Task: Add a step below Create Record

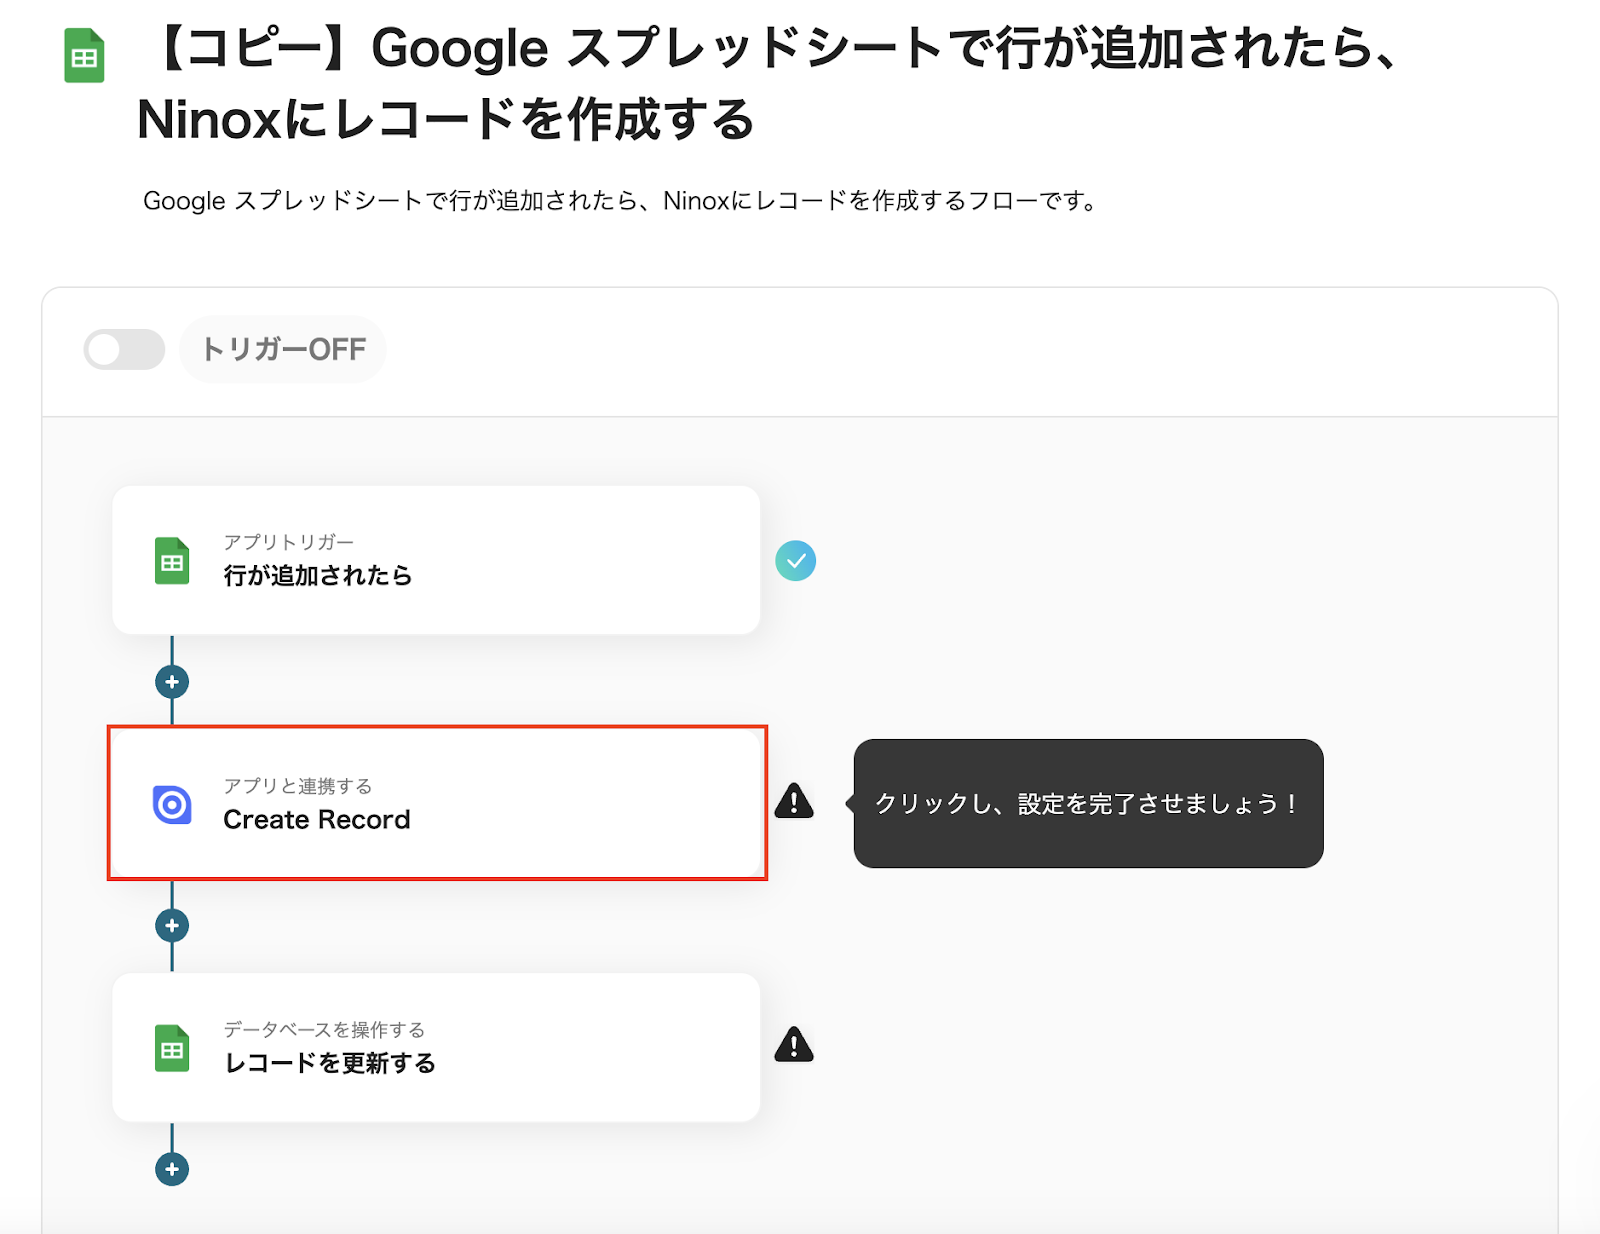Action: (172, 926)
